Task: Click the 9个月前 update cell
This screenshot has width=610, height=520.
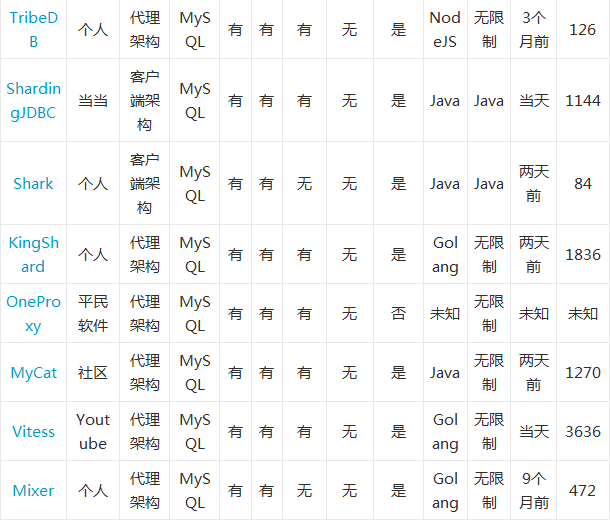Action: click(x=534, y=491)
